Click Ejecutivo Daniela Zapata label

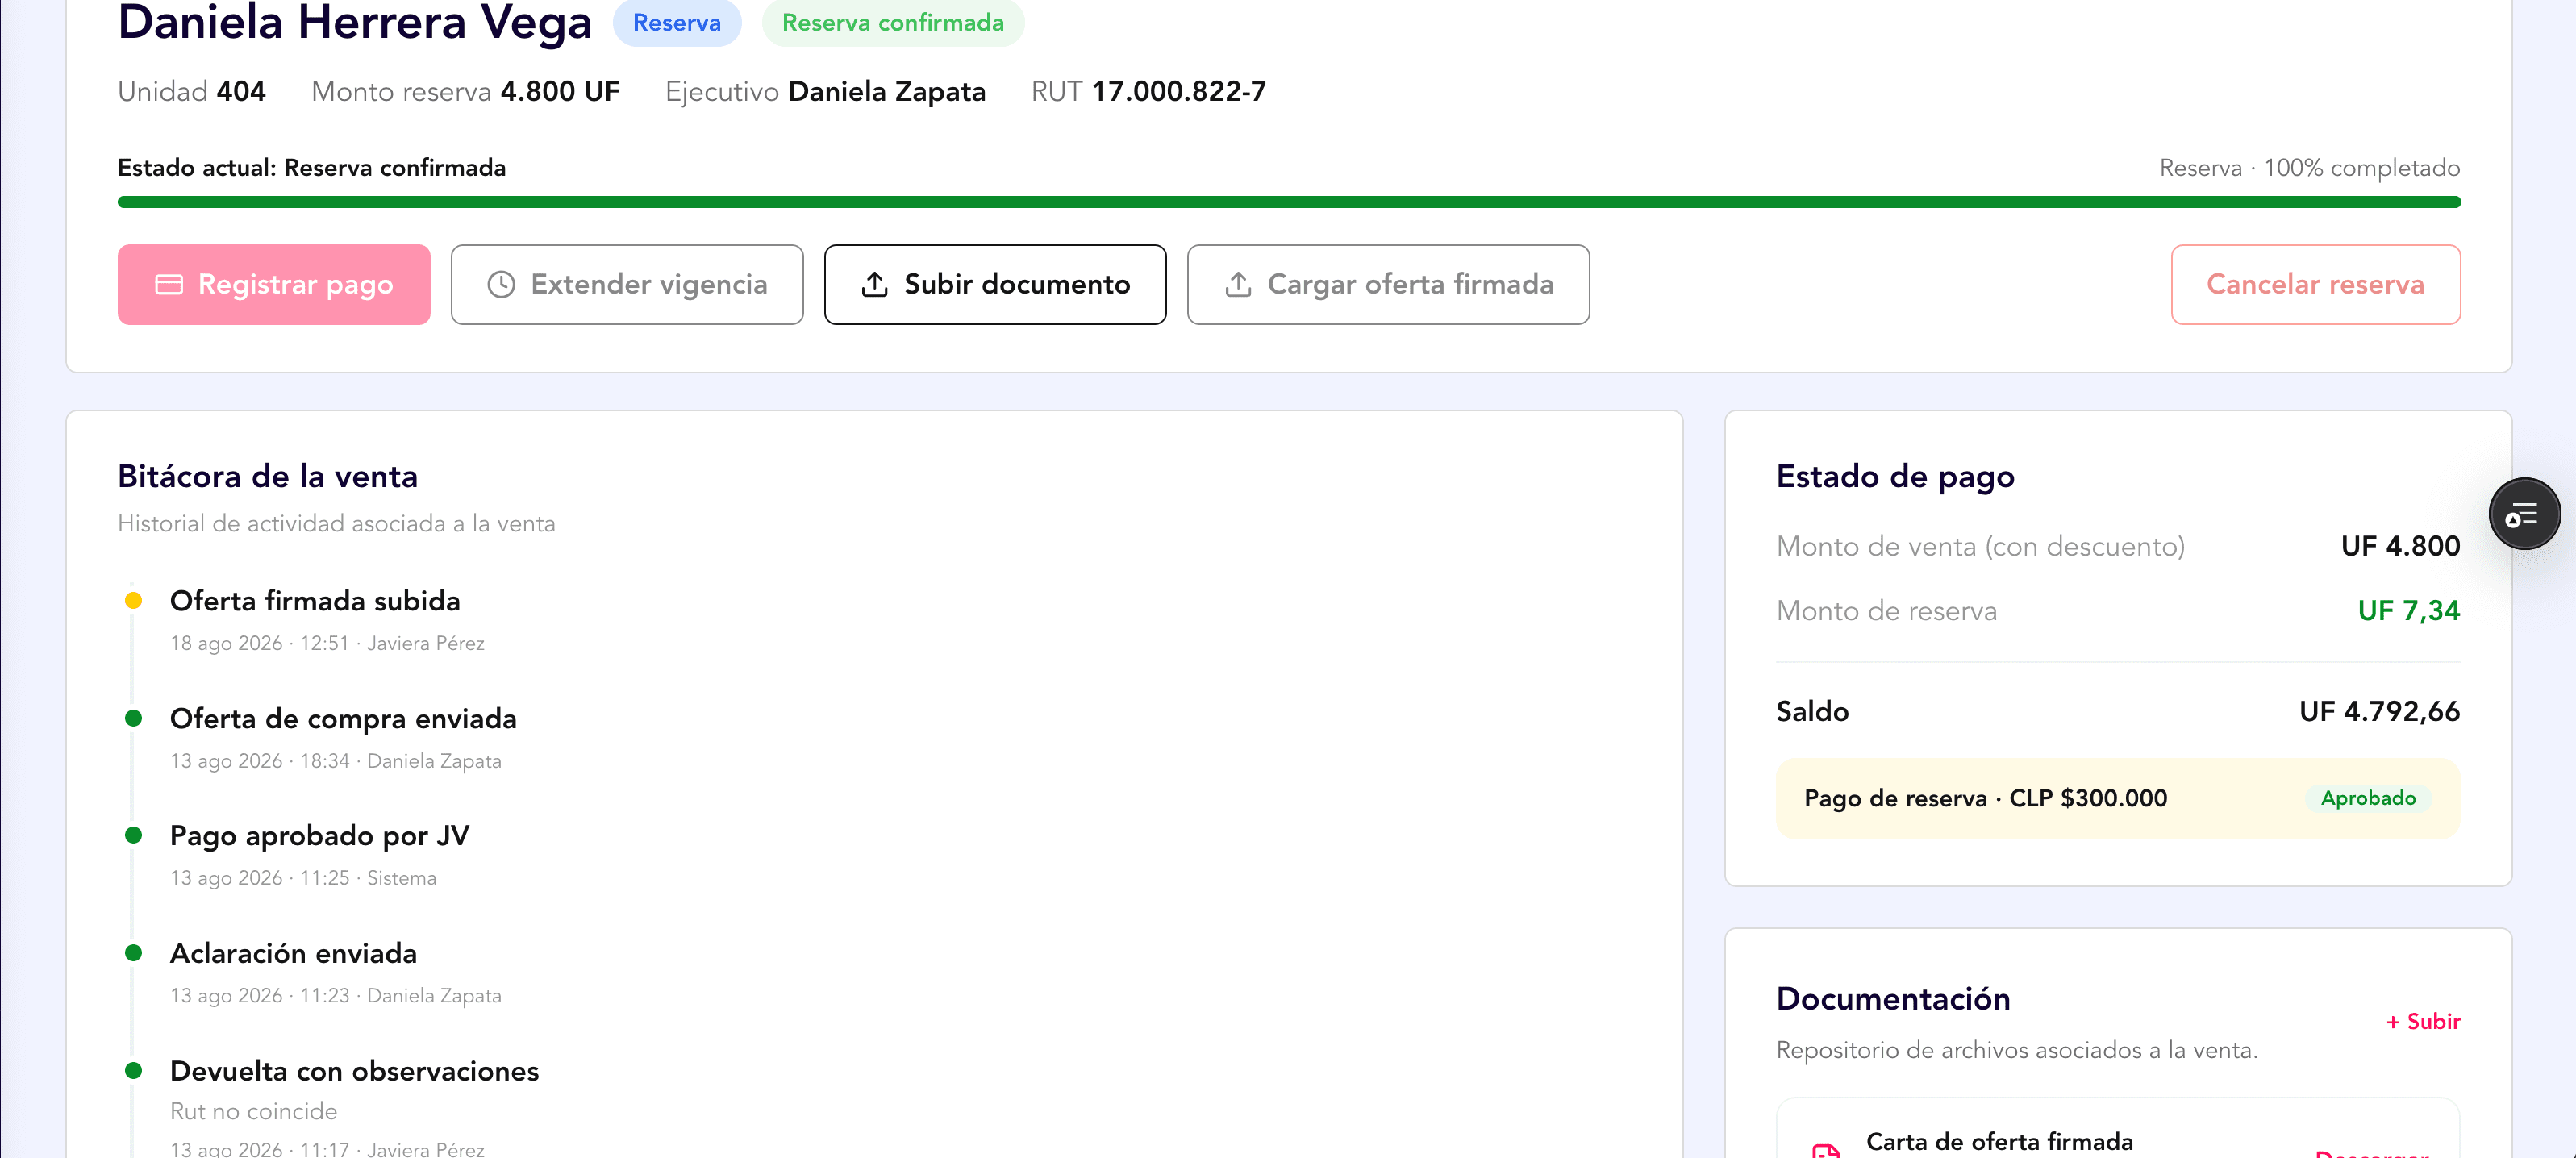(825, 92)
